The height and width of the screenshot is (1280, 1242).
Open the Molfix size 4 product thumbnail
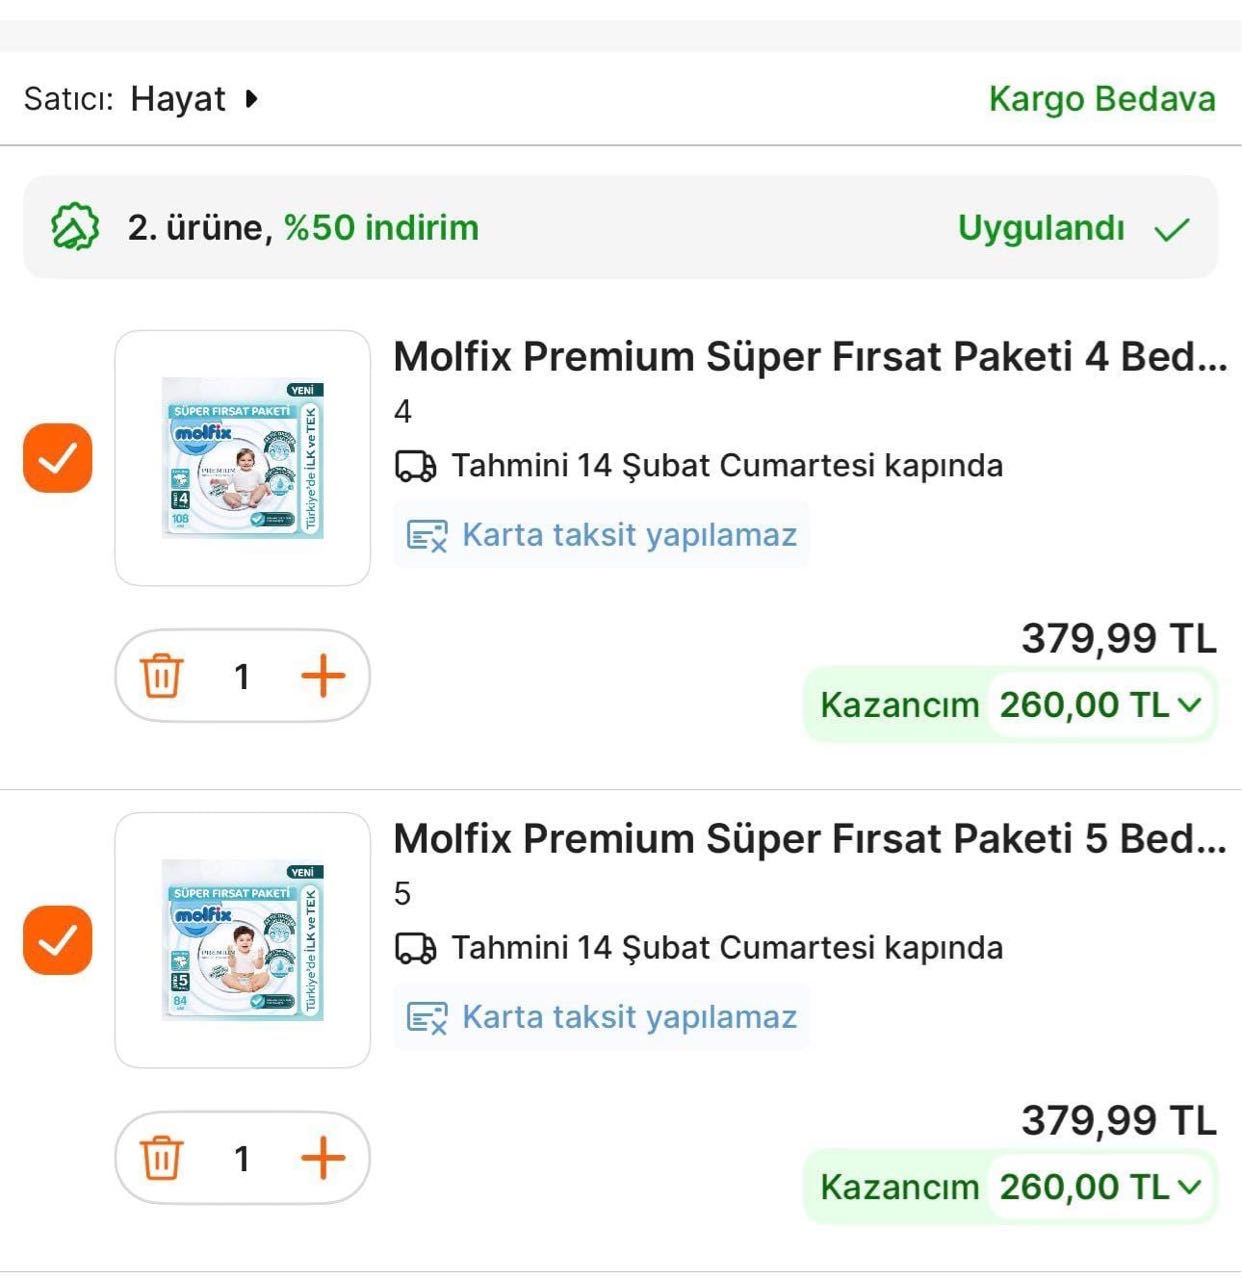tap(243, 458)
